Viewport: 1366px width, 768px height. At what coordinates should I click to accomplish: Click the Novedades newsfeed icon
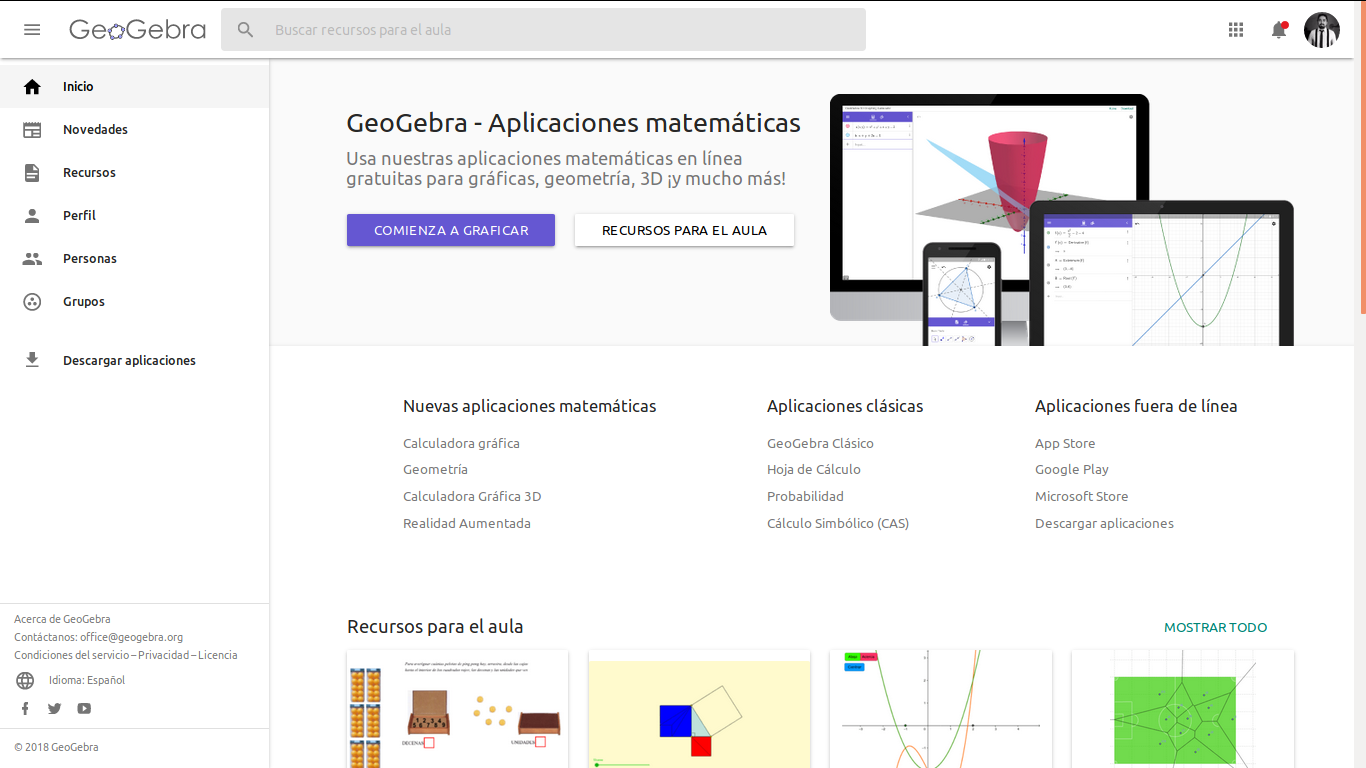(32, 130)
